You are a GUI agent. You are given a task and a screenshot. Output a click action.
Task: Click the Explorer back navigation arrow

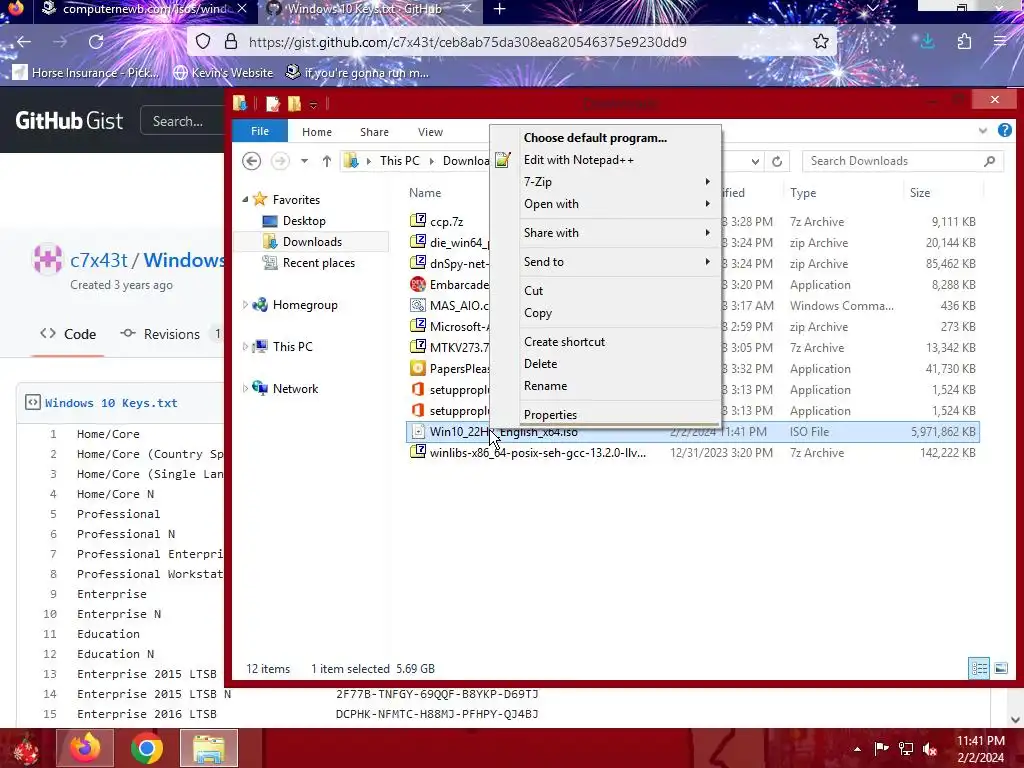point(251,161)
